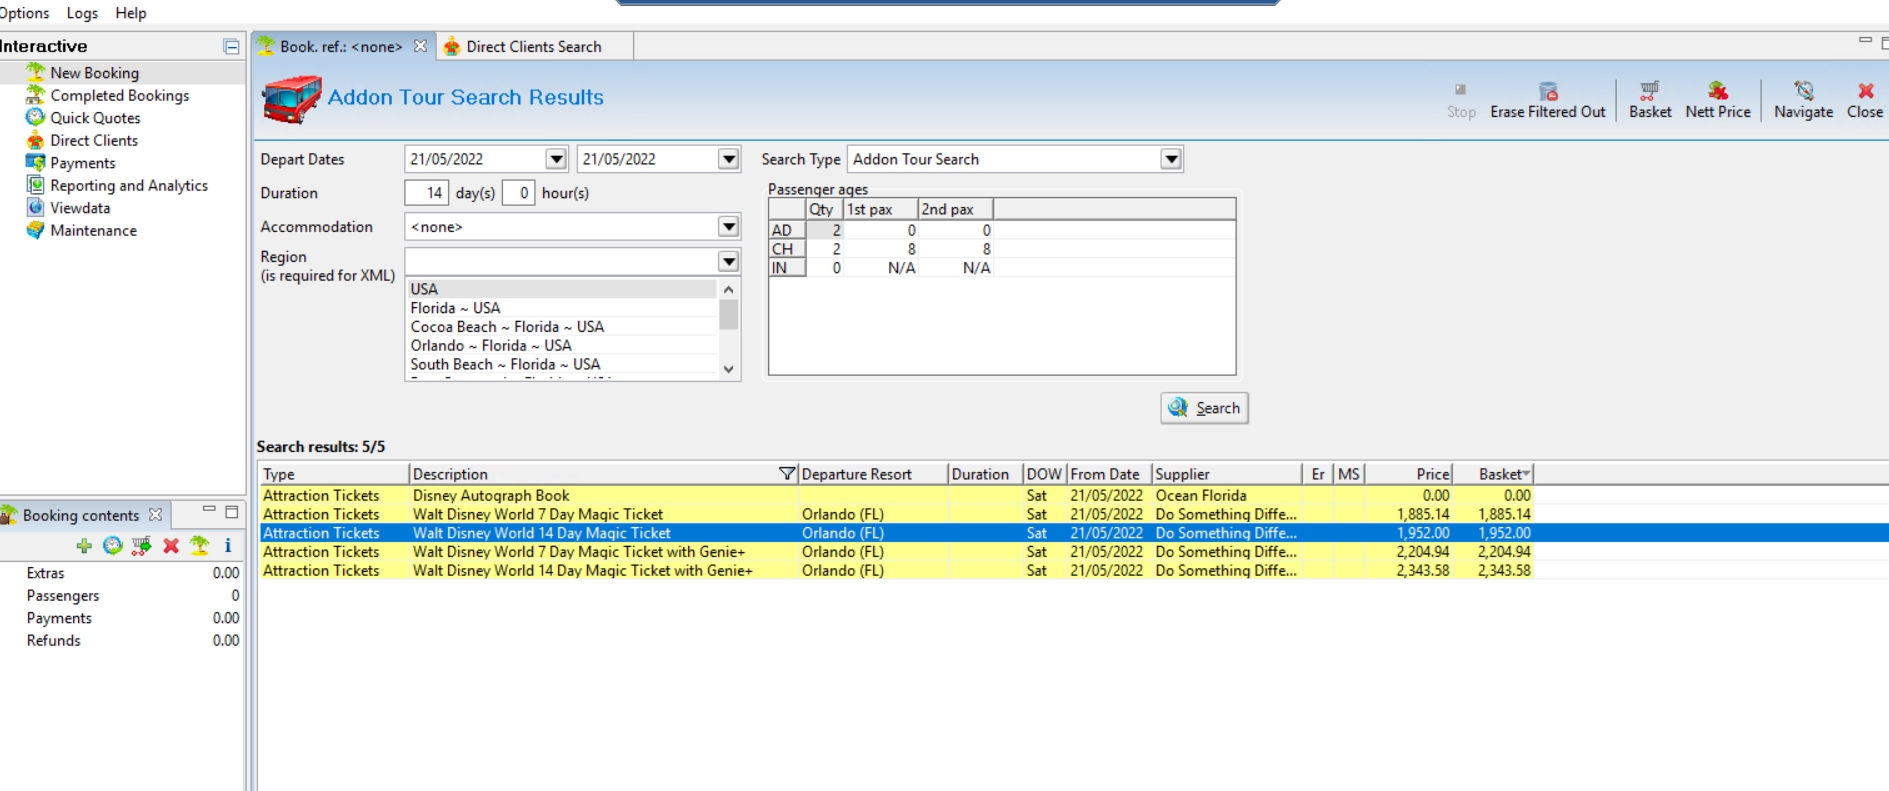Open the Logs menu
This screenshot has width=1889, height=791.
(82, 13)
